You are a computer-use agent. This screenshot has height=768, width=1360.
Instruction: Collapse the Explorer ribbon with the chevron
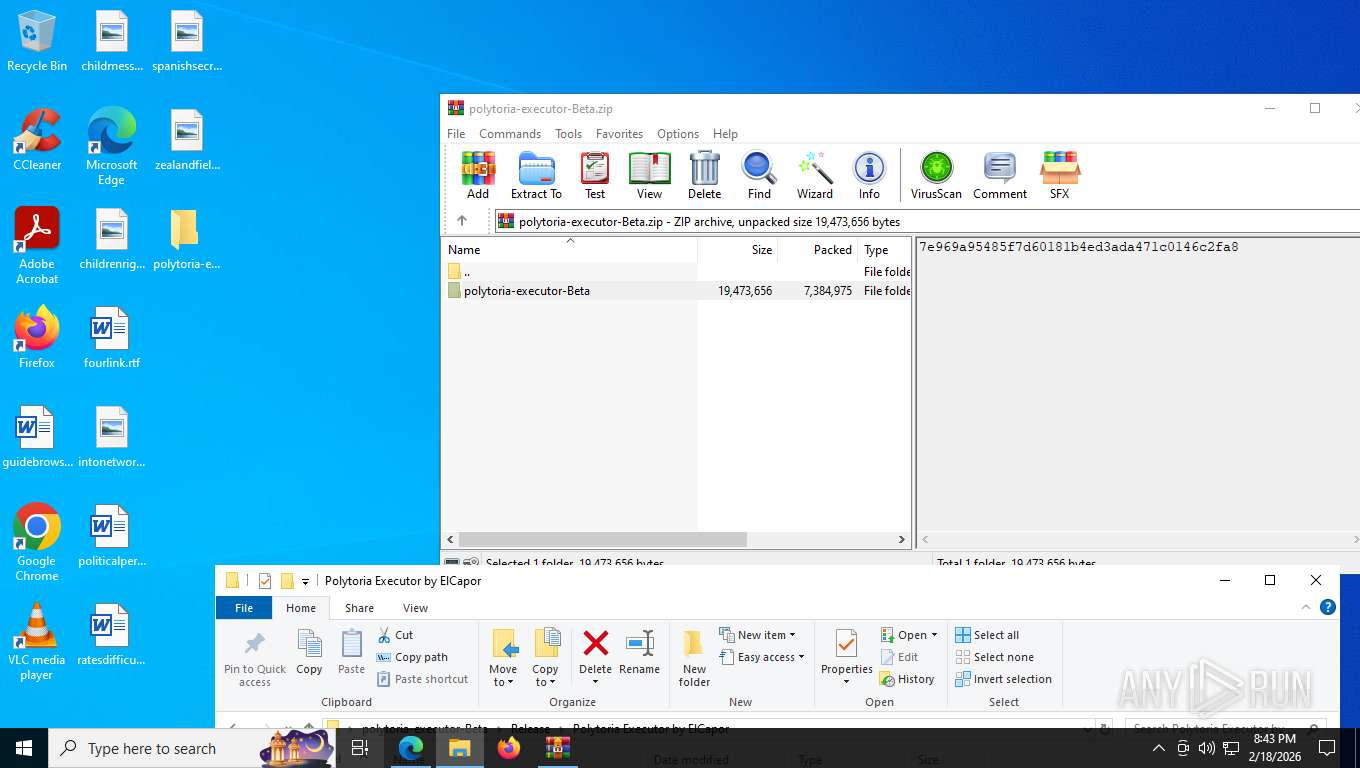1306,607
